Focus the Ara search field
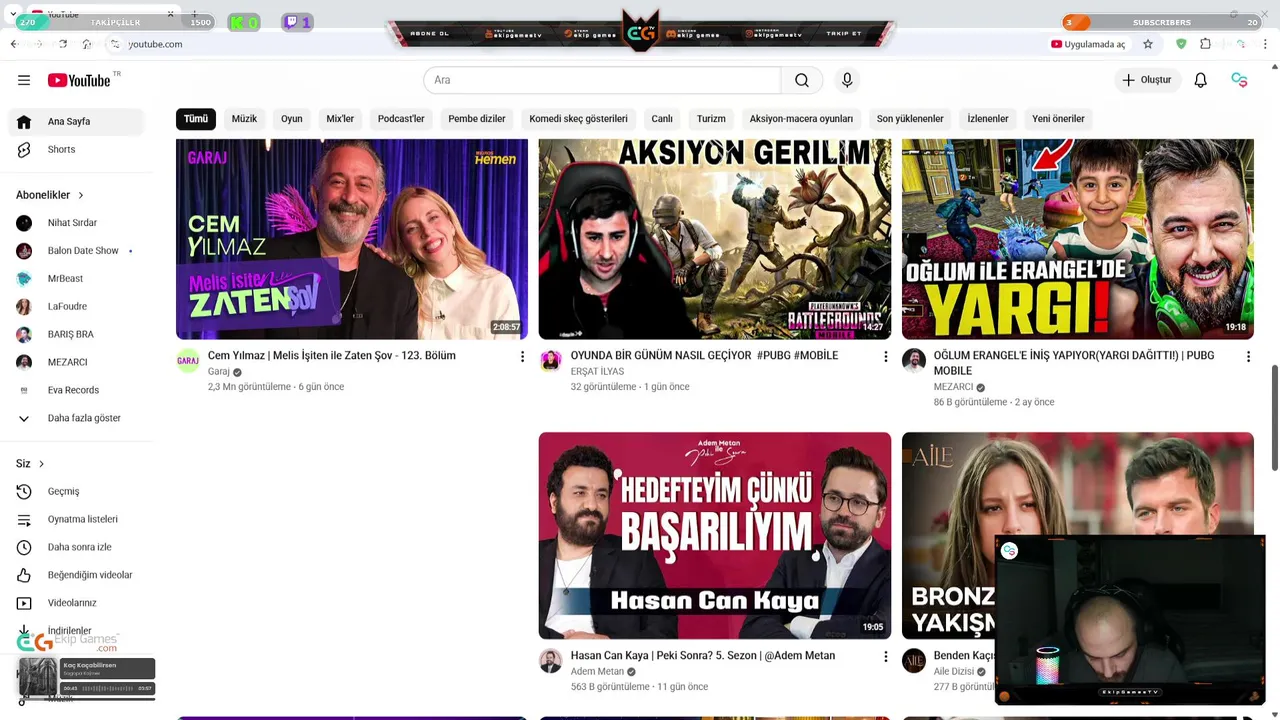This screenshot has width=1280, height=720. pos(602,80)
